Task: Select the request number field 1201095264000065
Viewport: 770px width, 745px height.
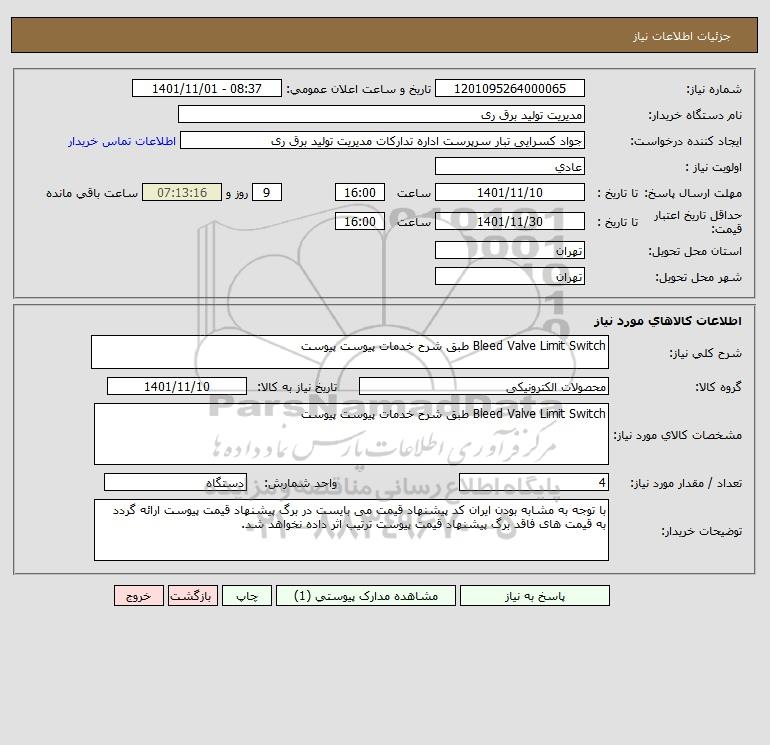Action: [x=510, y=88]
